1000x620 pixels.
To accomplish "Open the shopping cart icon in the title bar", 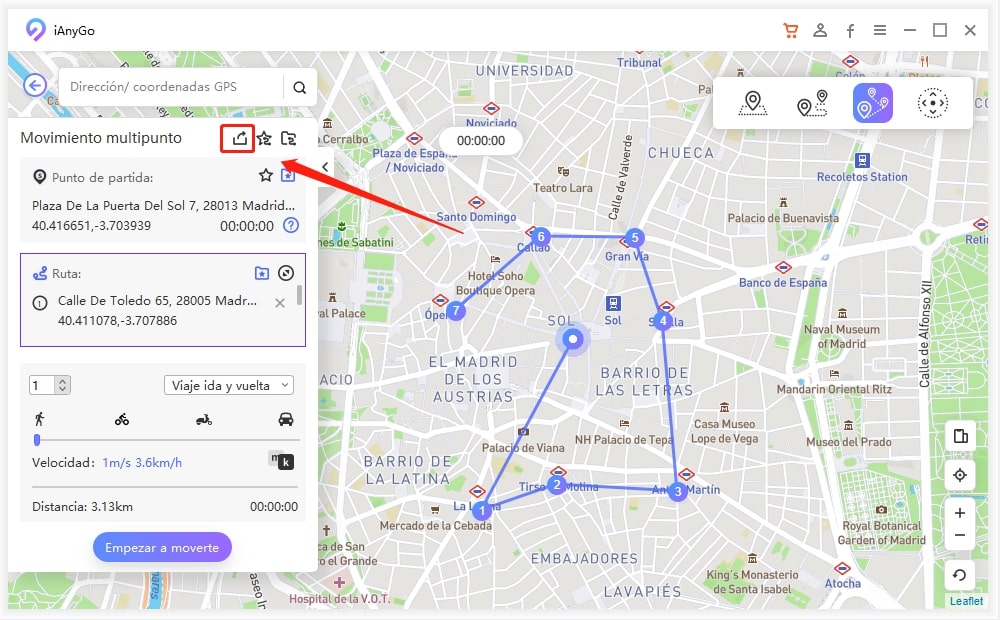I will [791, 30].
